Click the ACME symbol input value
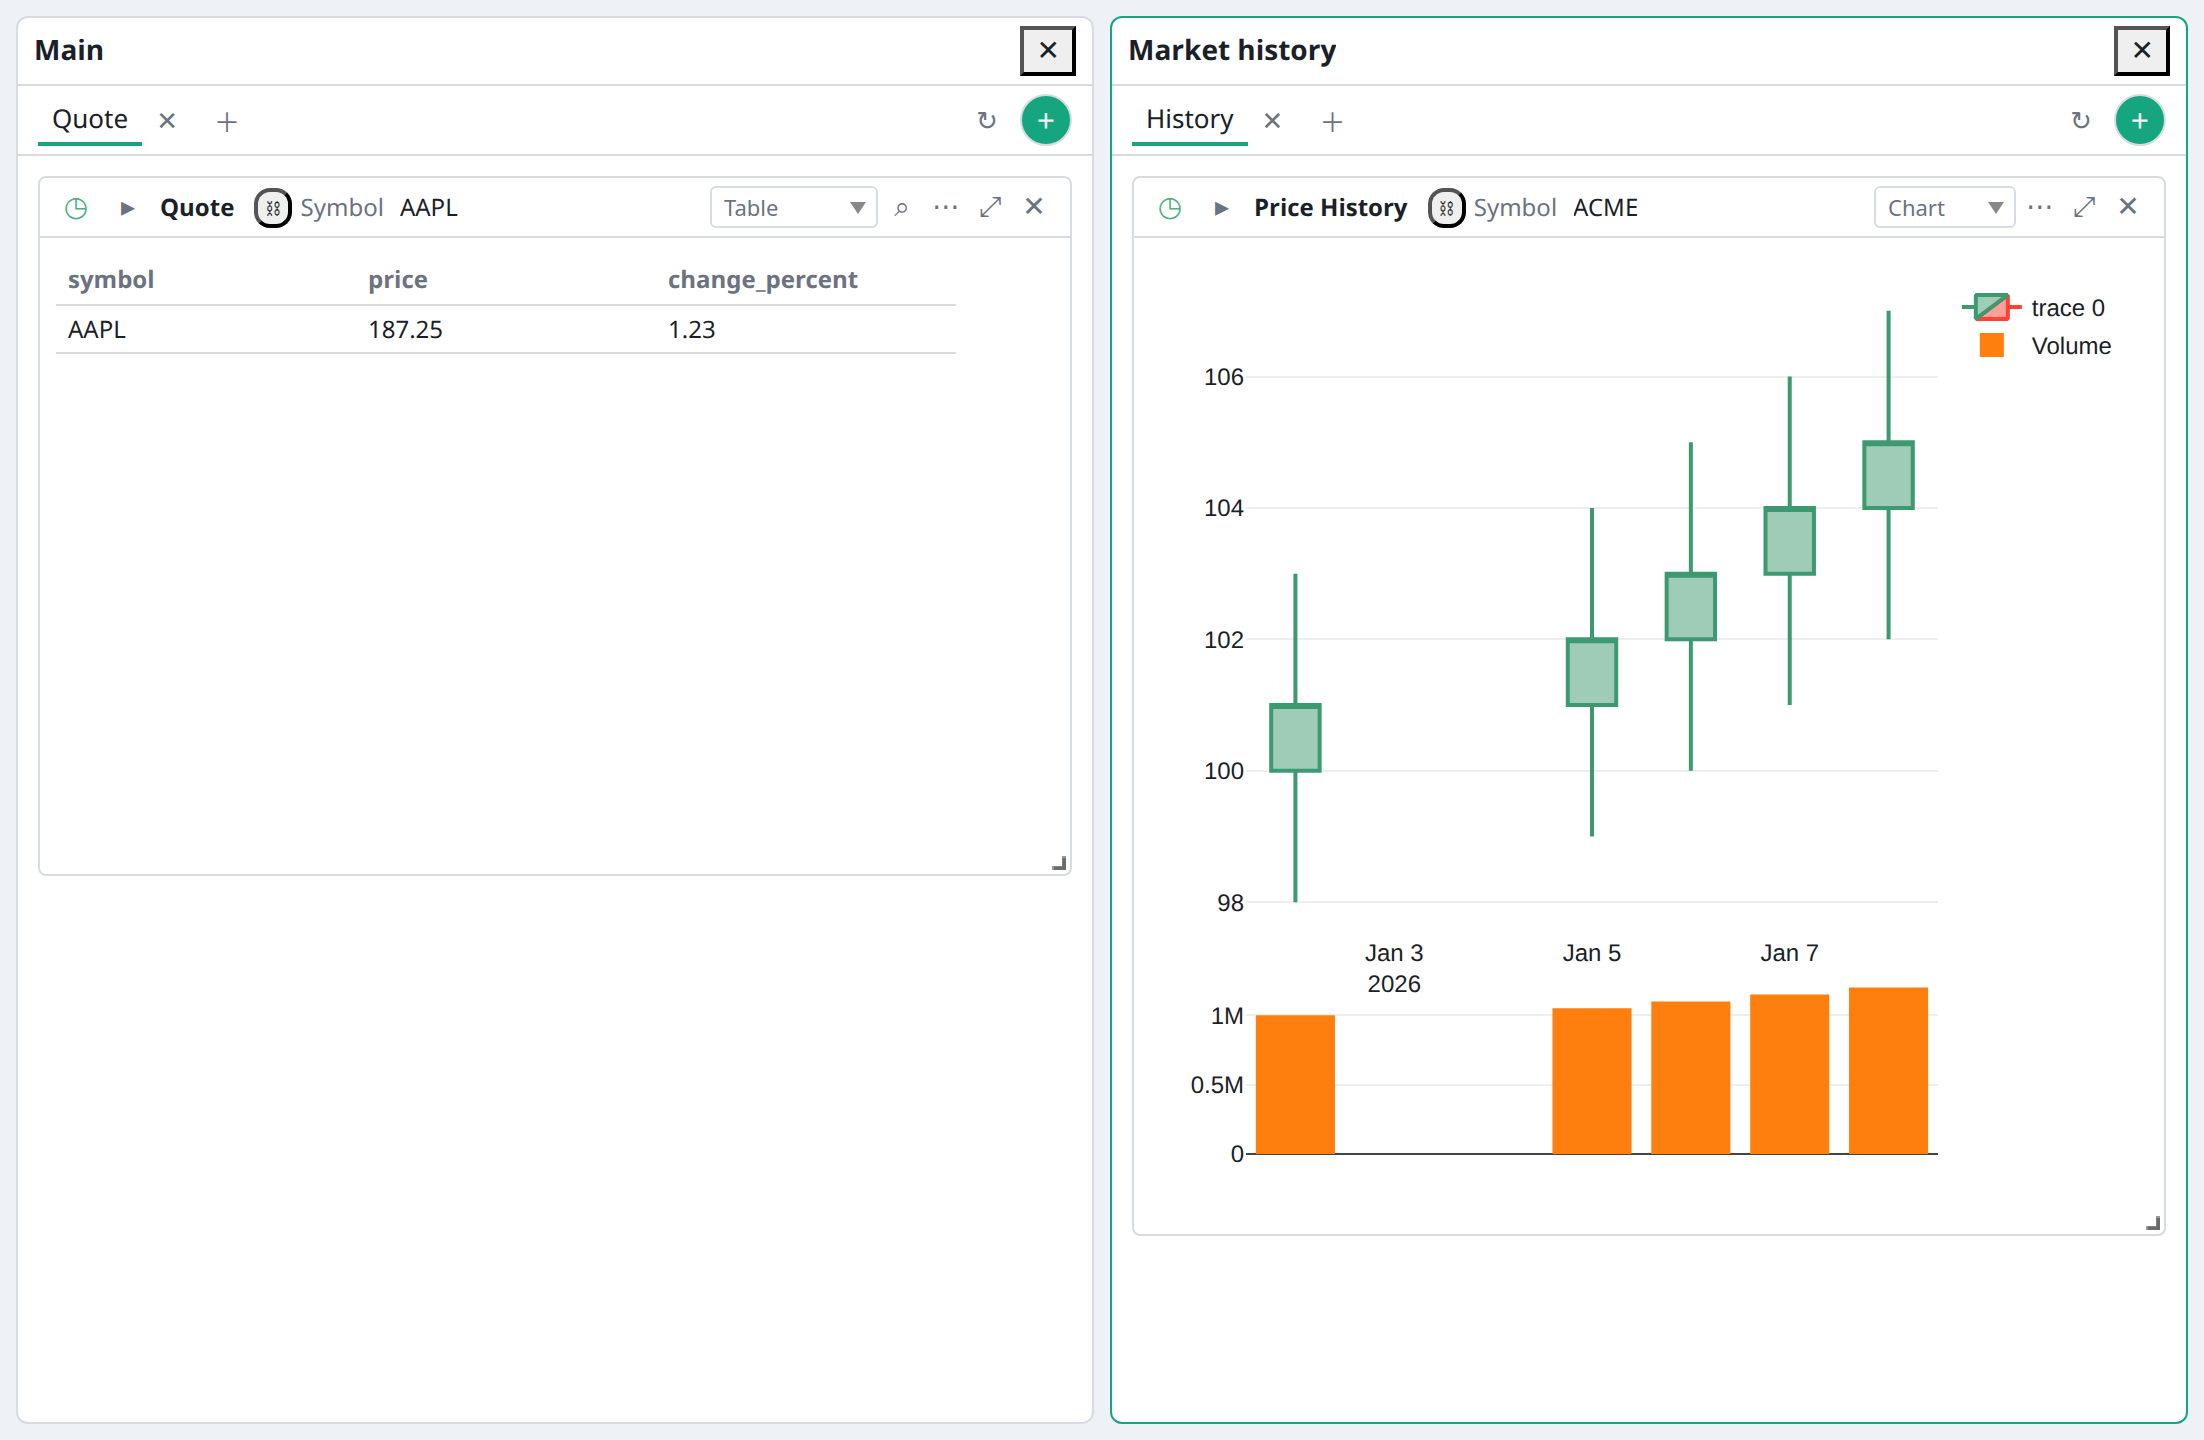Screen dimensions: 2204x1440 [x=1605, y=208]
